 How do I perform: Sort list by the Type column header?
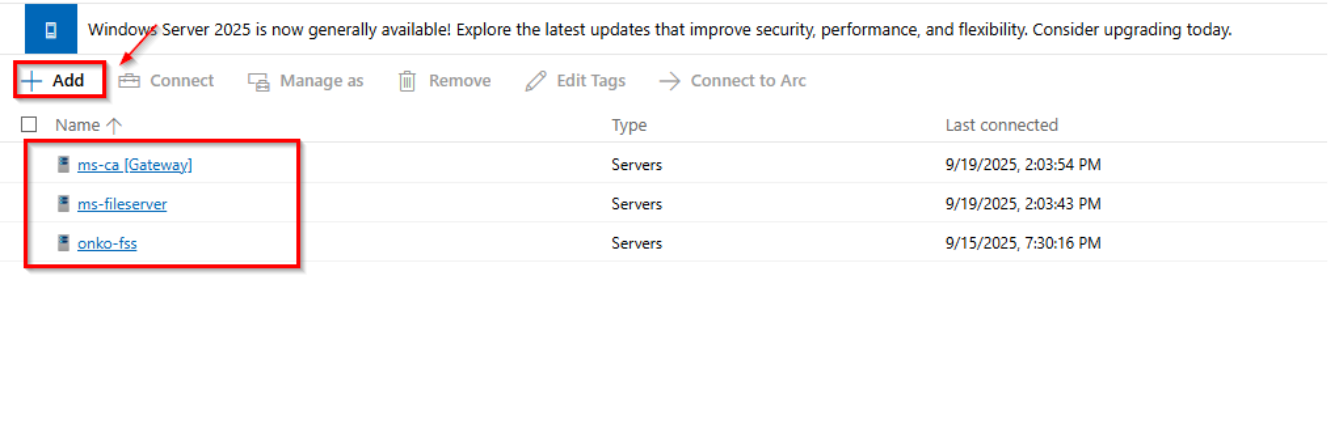(629, 125)
